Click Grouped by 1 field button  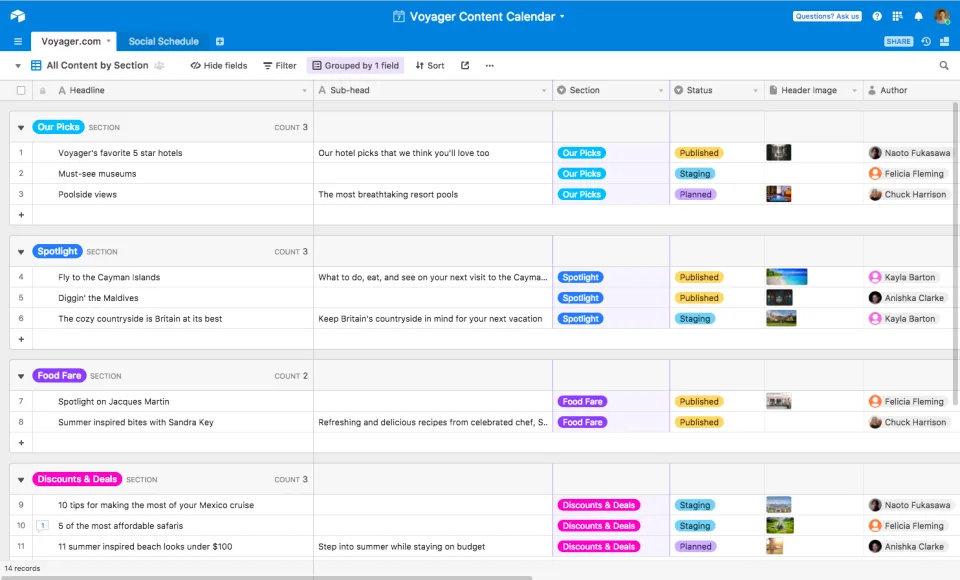[x=356, y=66]
